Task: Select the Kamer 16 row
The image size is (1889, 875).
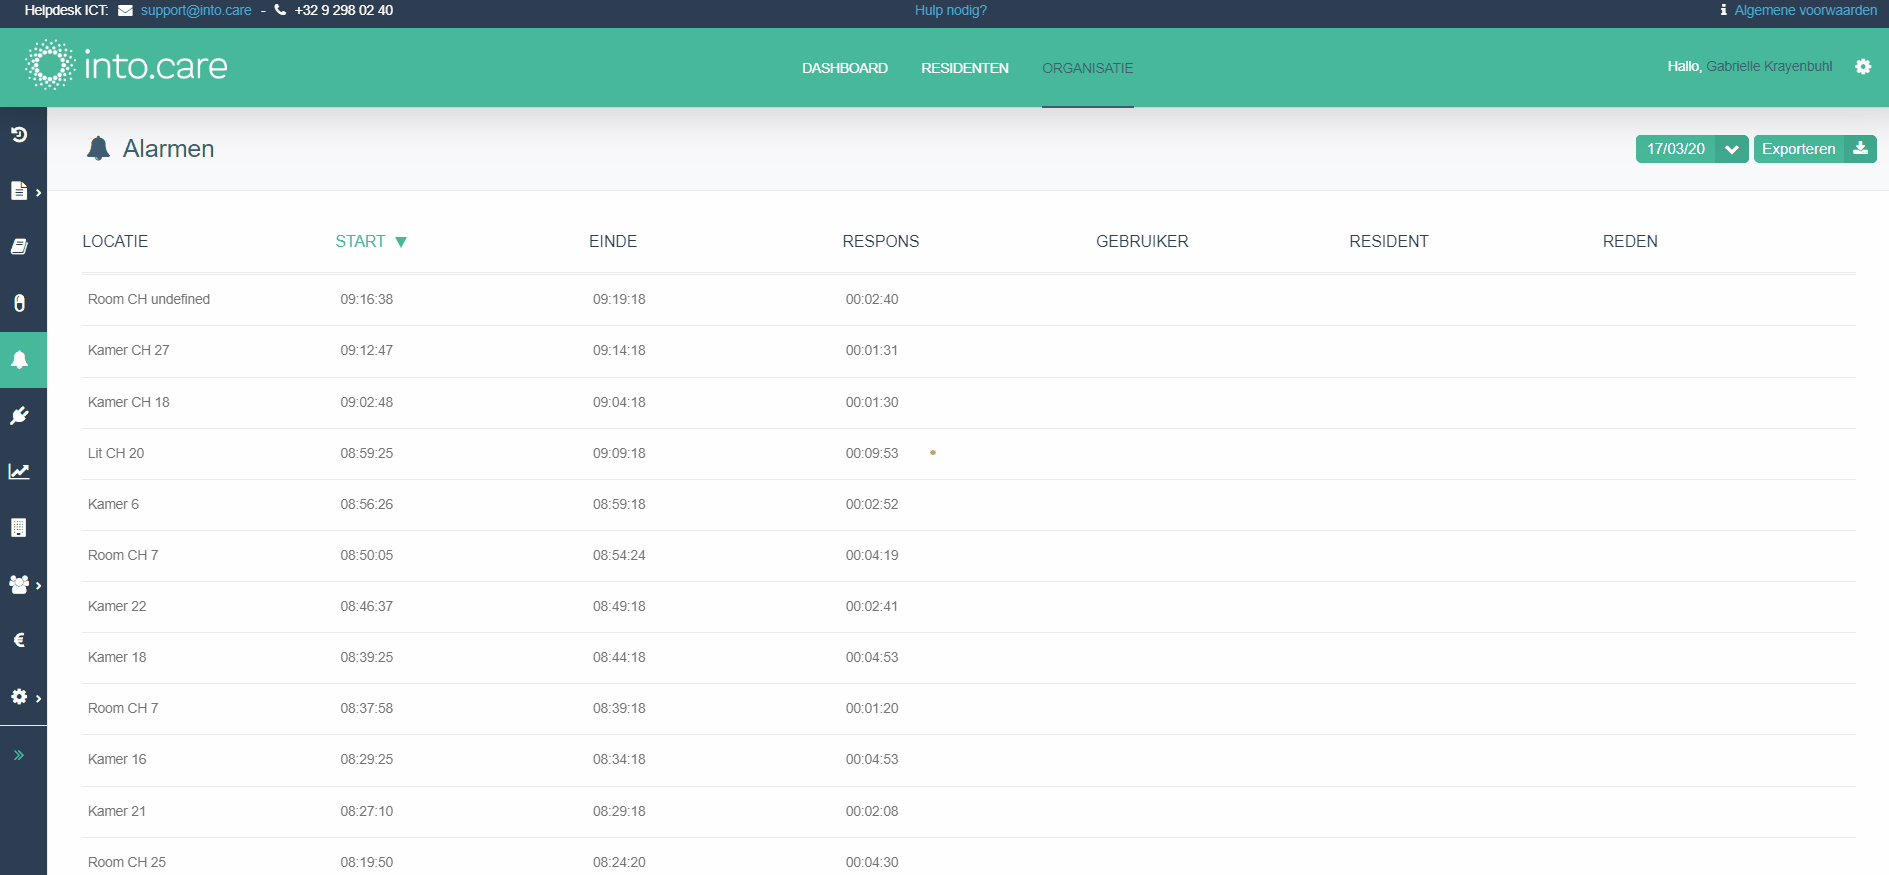Action: coord(969,760)
